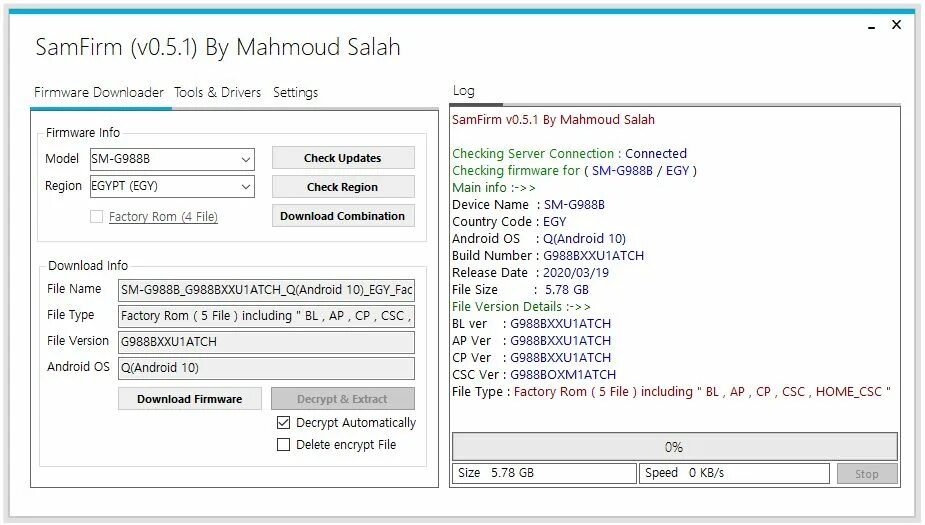The width and height of the screenshot is (925, 525).
Task: Close the SamFirm window
Action: 896,25
